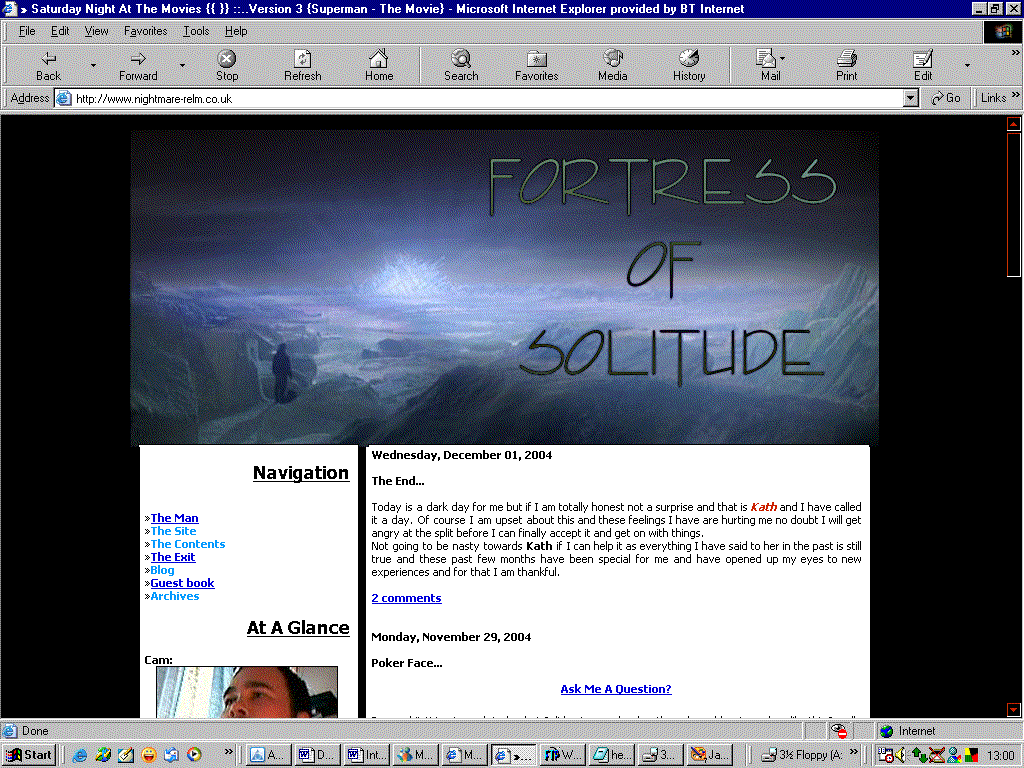Click the page scrollbar down arrow
This screenshot has width=1024, height=768.
[x=1014, y=709]
